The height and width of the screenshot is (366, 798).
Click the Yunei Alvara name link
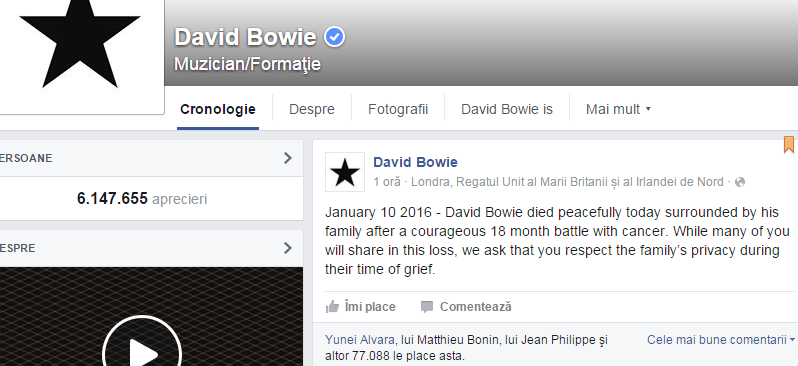click(359, 340)
